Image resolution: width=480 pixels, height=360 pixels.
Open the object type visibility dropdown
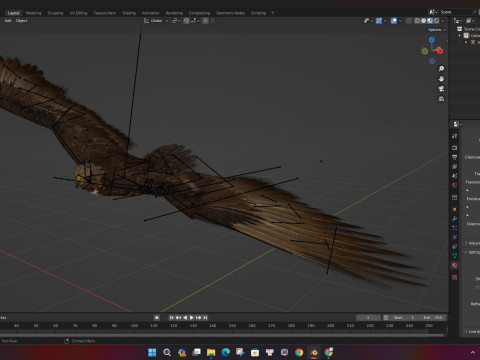pos(368,21)
